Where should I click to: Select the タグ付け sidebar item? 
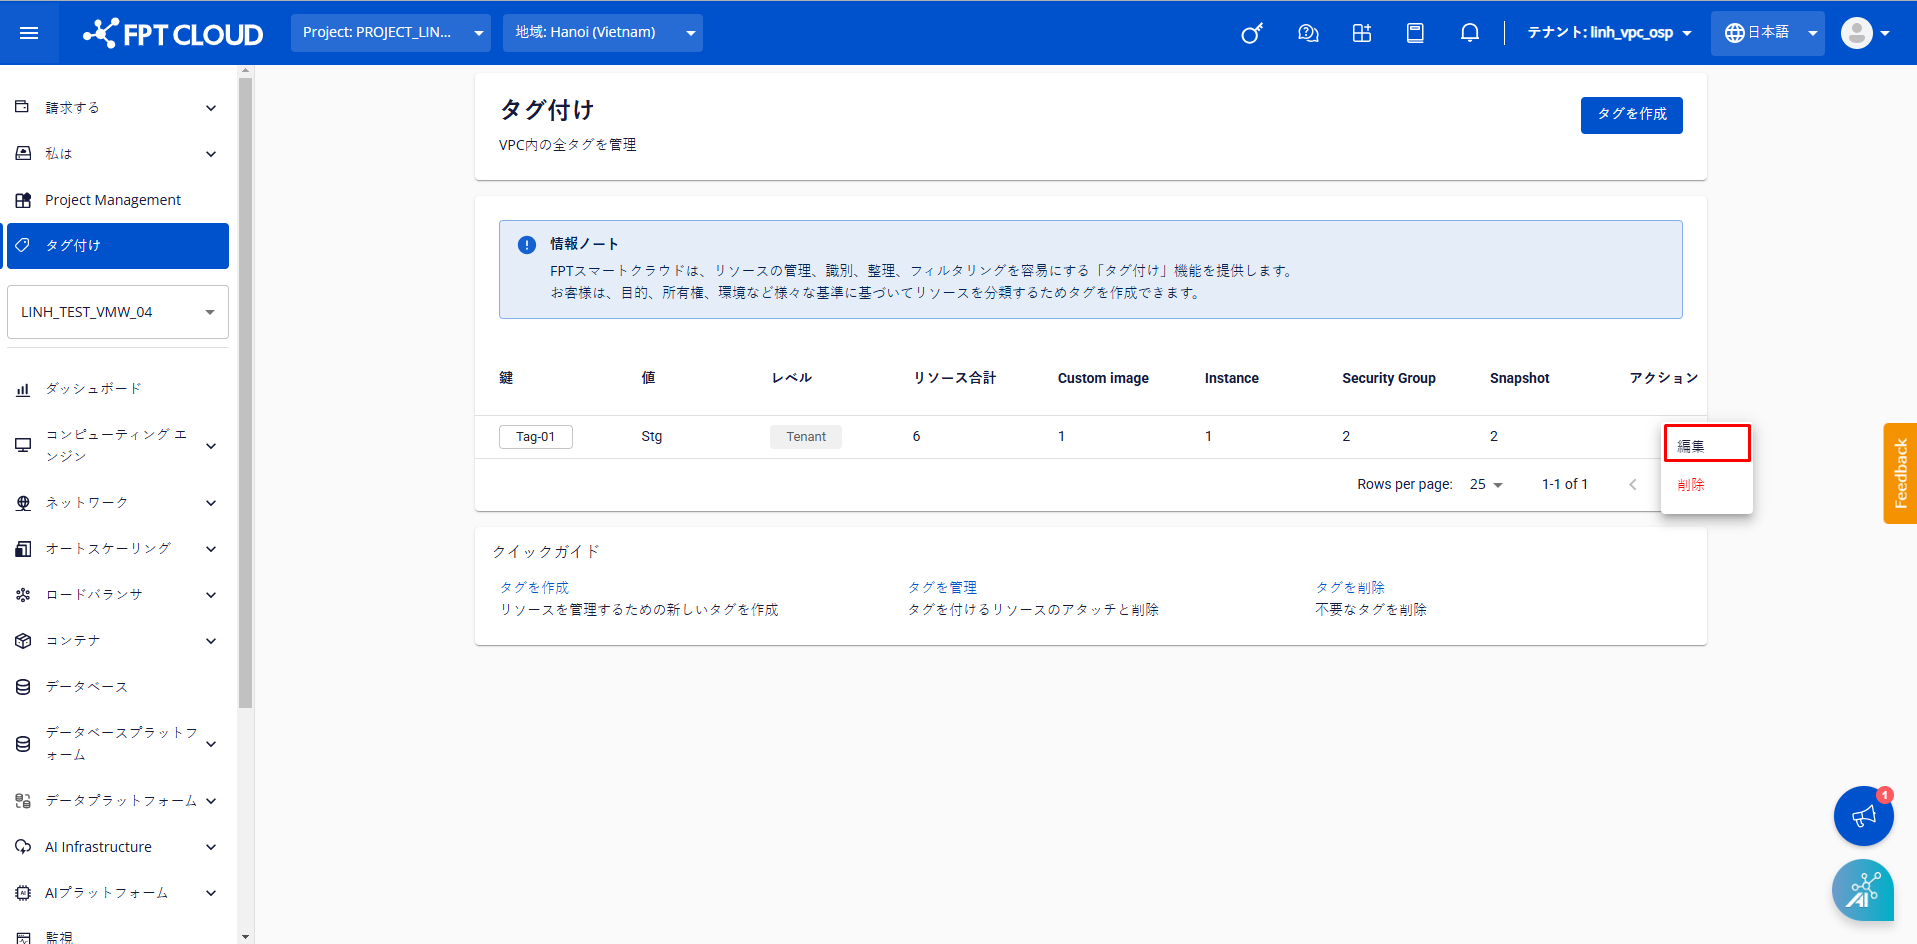point(118,246)
